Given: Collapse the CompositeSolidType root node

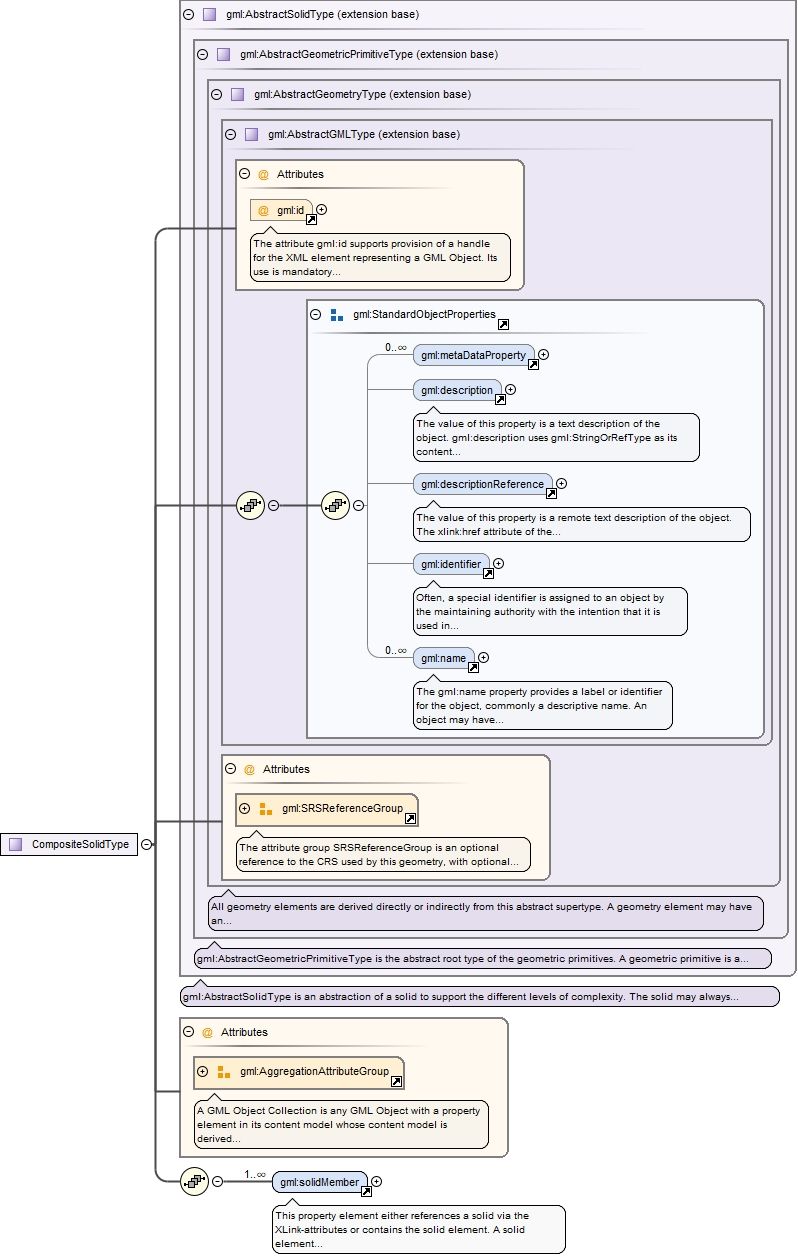Looking at the screenshot, I should tap(147, 844).
